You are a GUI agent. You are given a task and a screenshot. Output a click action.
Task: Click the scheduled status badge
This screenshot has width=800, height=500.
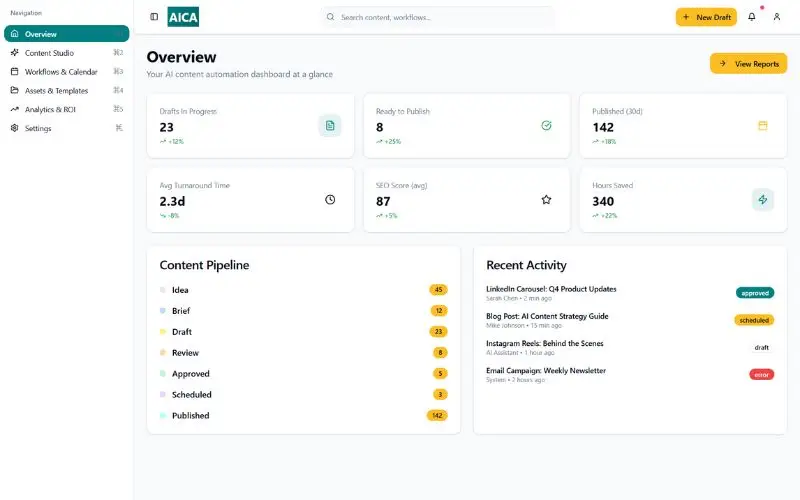coord(754,320)
